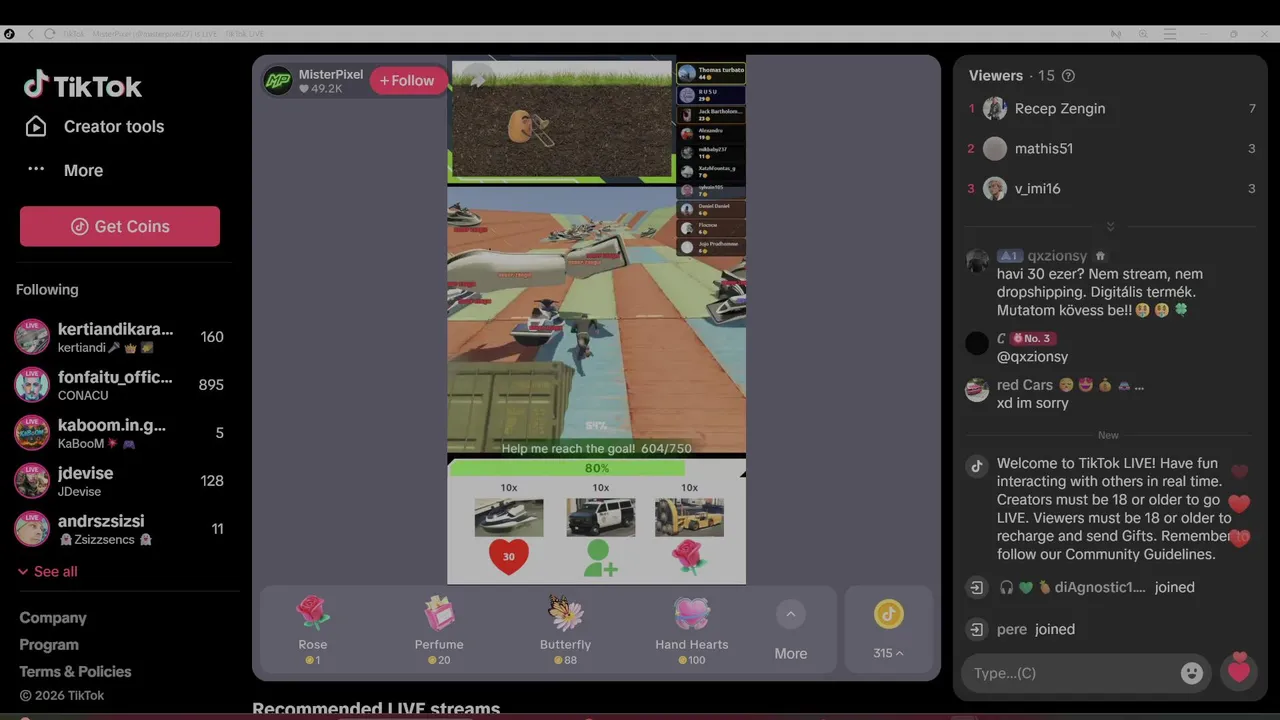Screen dimensions: 1280x720
Task: Click the browser back arrow
Action: [31, 34]
